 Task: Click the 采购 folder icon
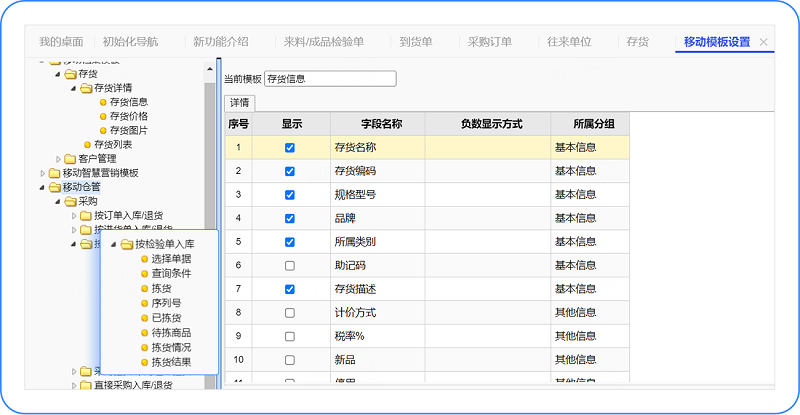[70, 202]
